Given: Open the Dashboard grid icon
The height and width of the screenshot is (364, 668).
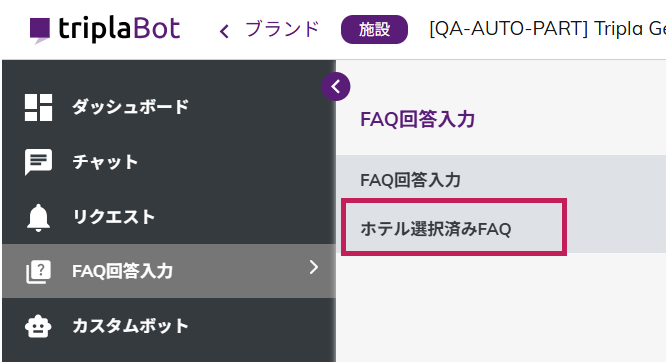Looking at the screenshot, I should tap(38, 107).
